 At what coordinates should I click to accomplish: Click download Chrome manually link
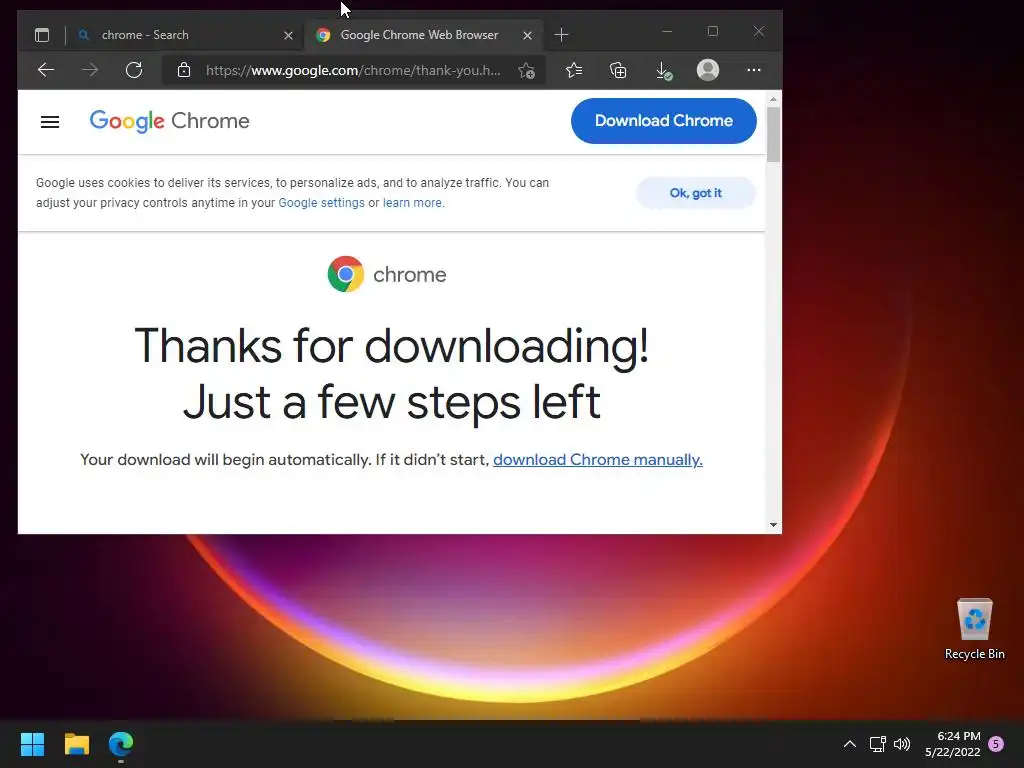(x=598, y=460)
